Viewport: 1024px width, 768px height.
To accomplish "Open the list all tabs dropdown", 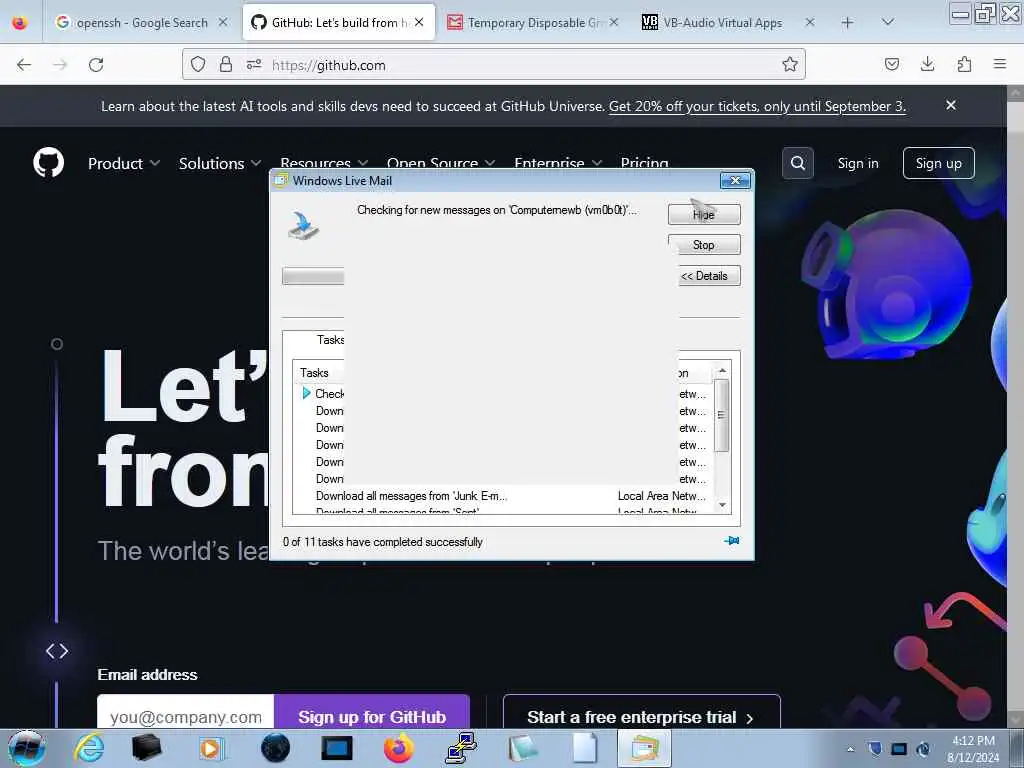I will [888, 22].
